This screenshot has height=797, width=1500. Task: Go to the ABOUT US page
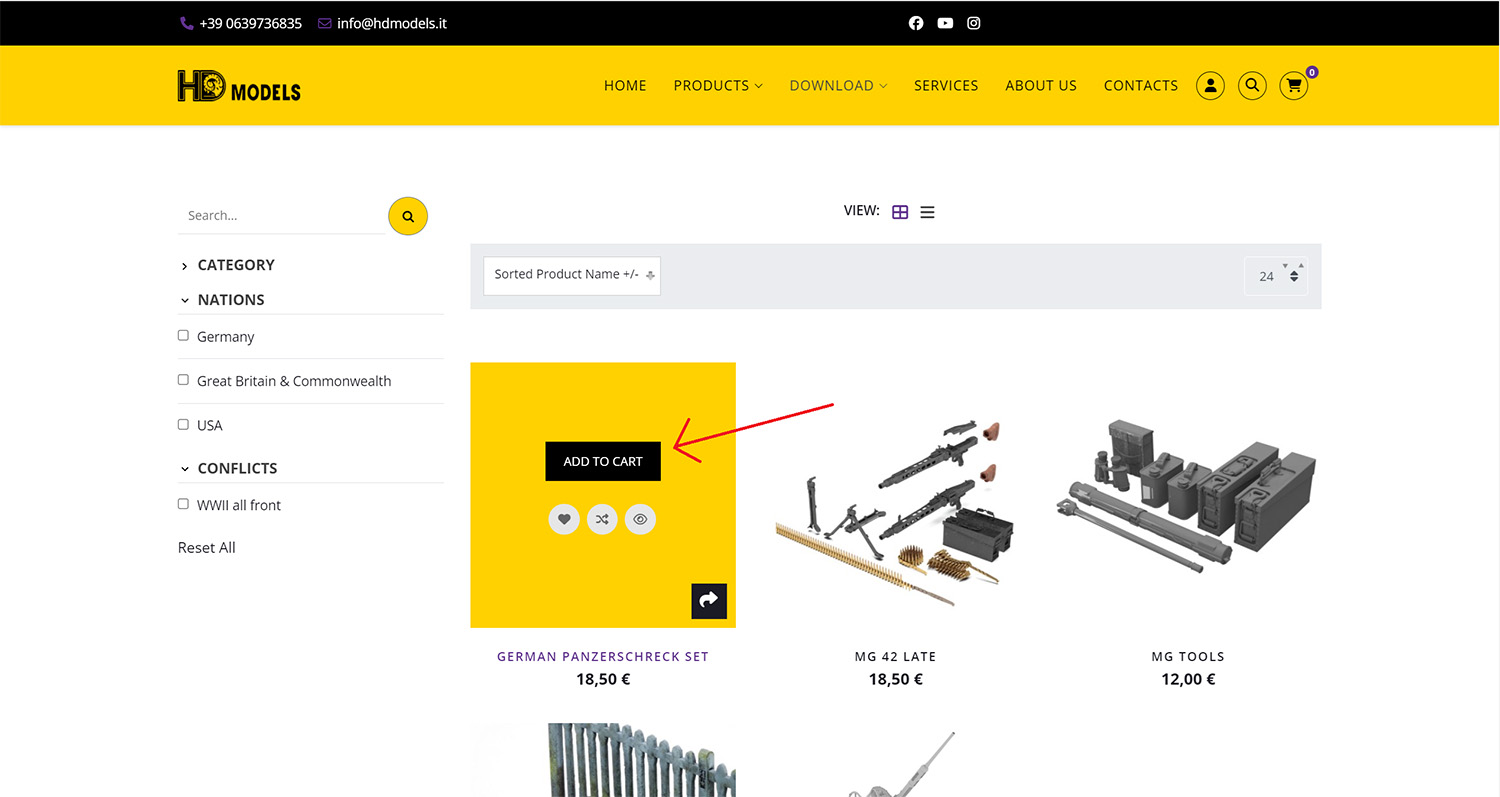pos(1041,86)
